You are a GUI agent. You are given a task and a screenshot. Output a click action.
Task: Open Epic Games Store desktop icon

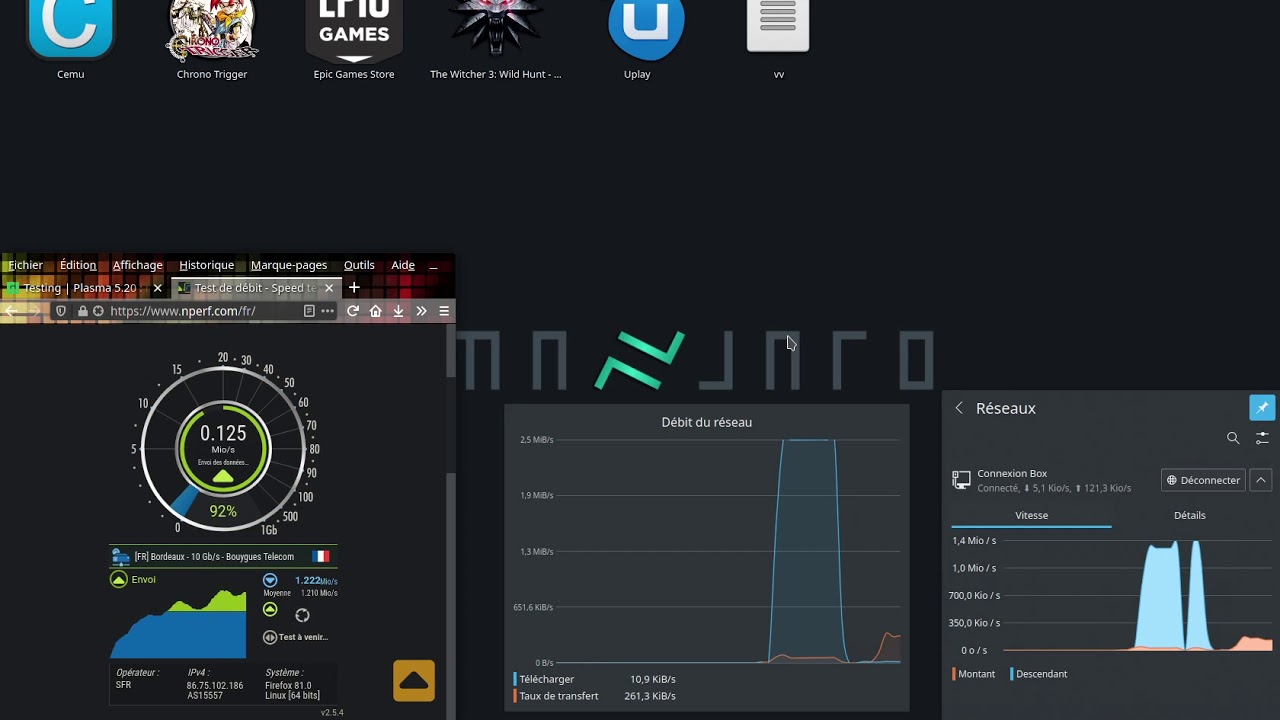coord(354,40)
